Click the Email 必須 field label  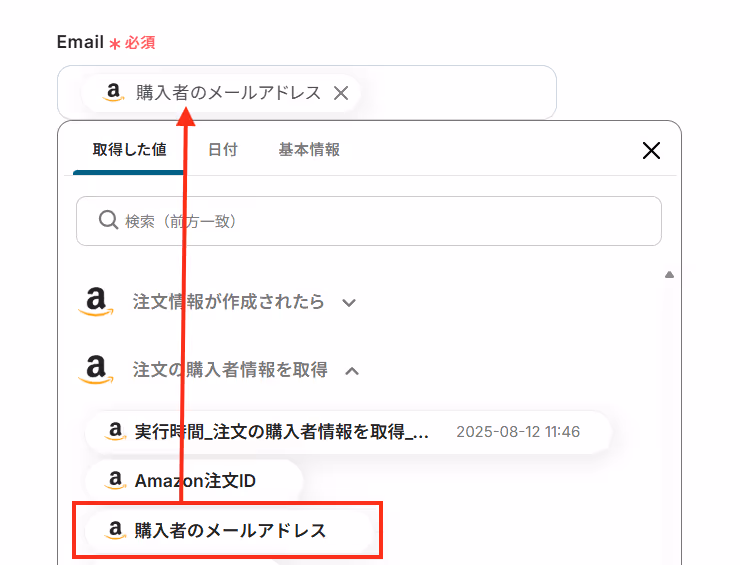(x=106, y=42)
